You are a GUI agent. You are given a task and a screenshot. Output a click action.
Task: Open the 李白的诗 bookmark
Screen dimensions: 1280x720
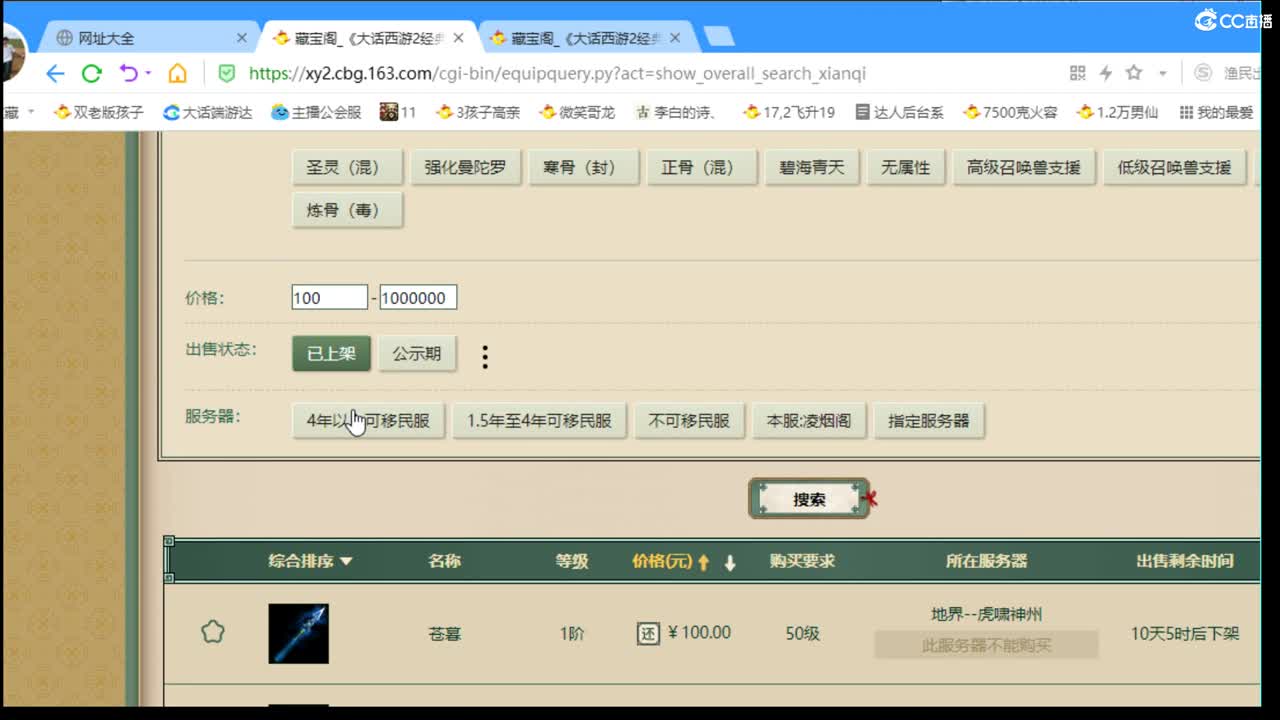point(676,112)
